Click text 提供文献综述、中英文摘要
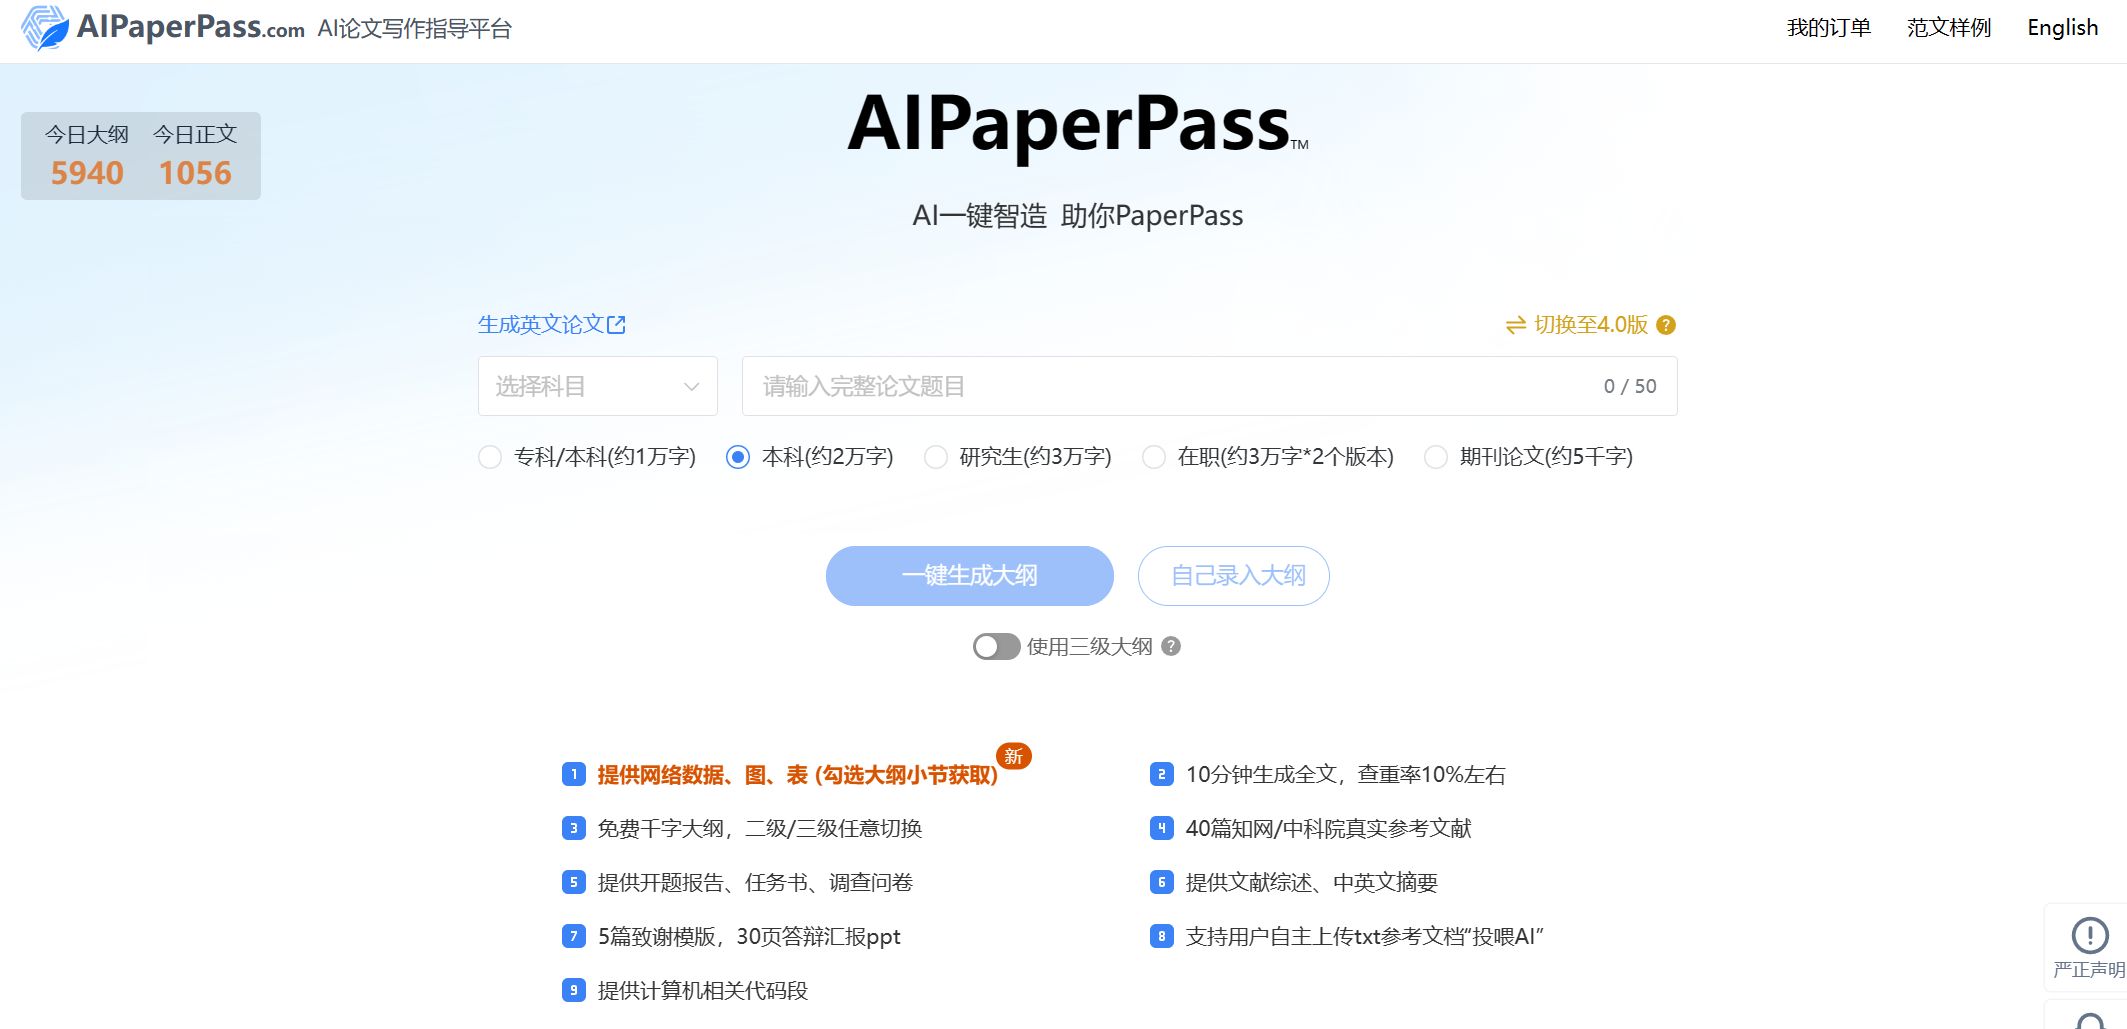2127x1029 pixels. 1312,883
